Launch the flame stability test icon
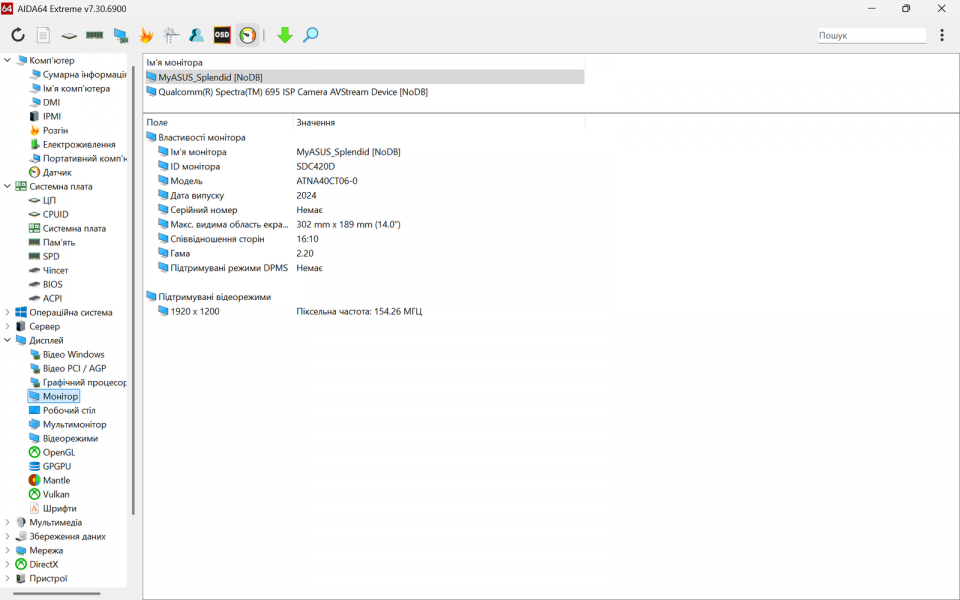Screen dimensions: 960x600 pos(146,35)
